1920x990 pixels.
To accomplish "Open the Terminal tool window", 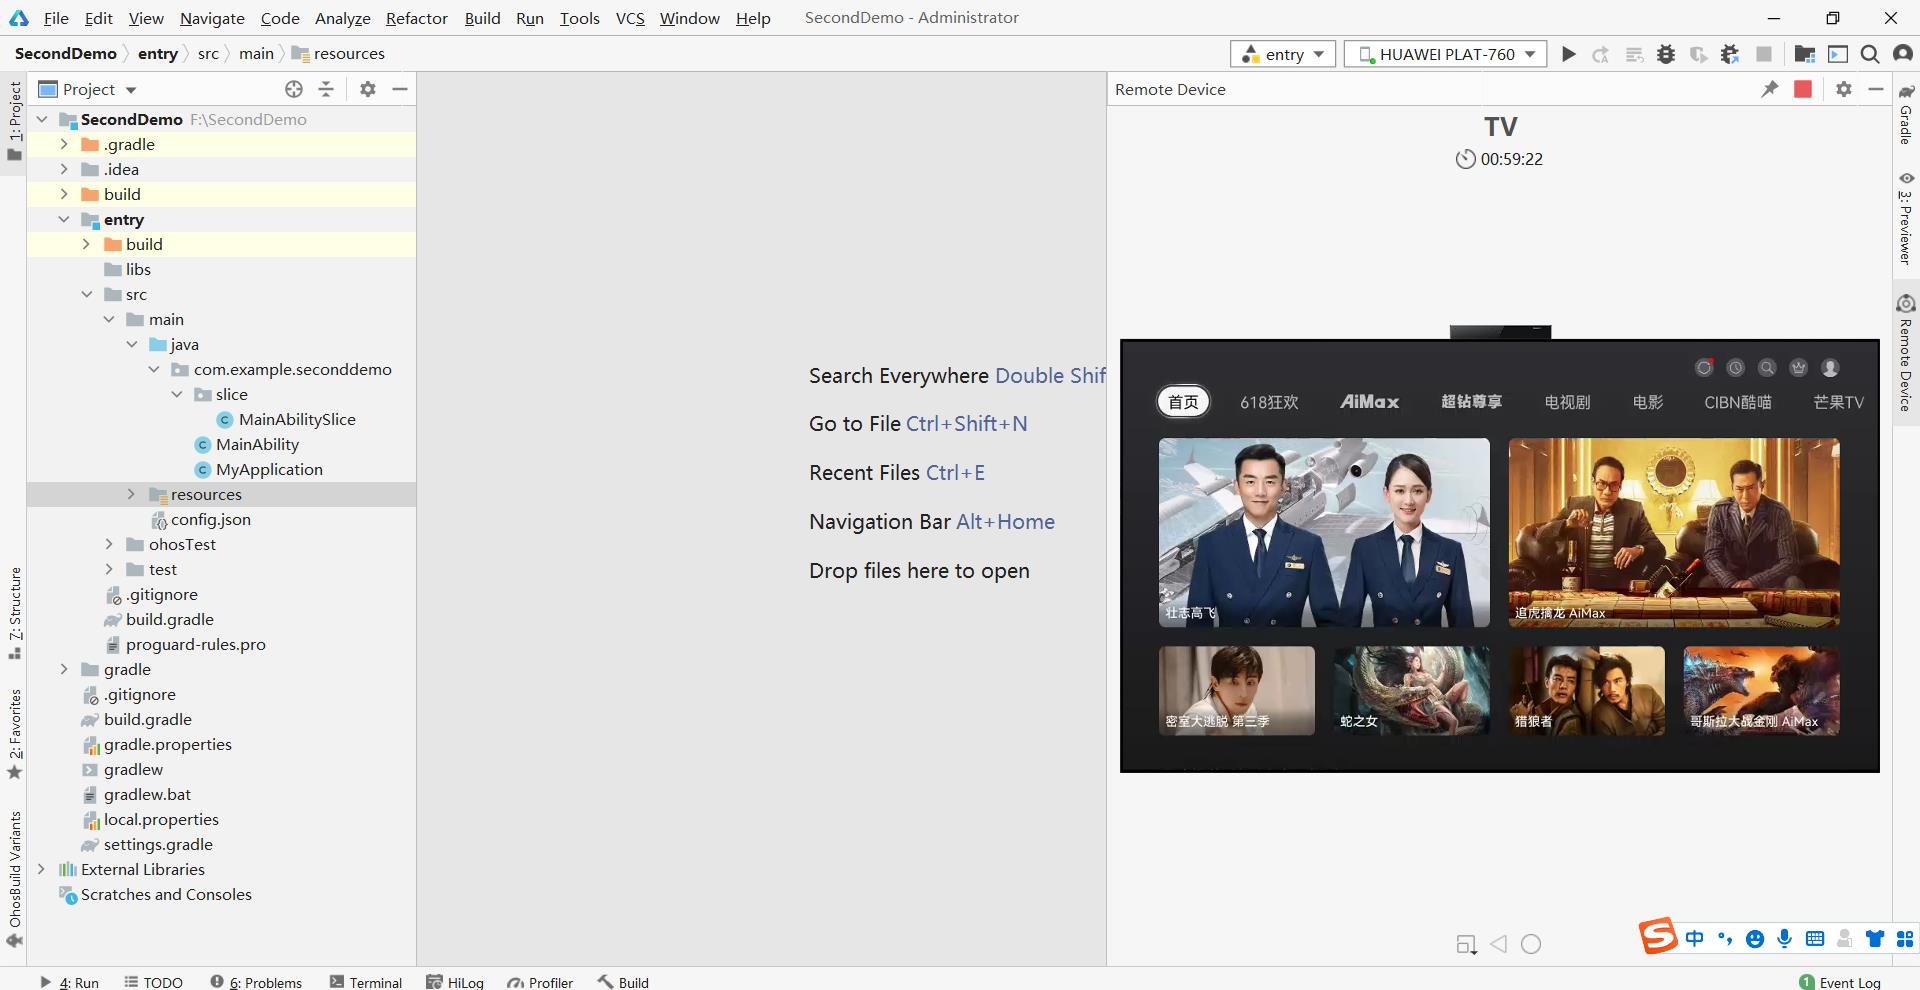I will click(366, 982).
